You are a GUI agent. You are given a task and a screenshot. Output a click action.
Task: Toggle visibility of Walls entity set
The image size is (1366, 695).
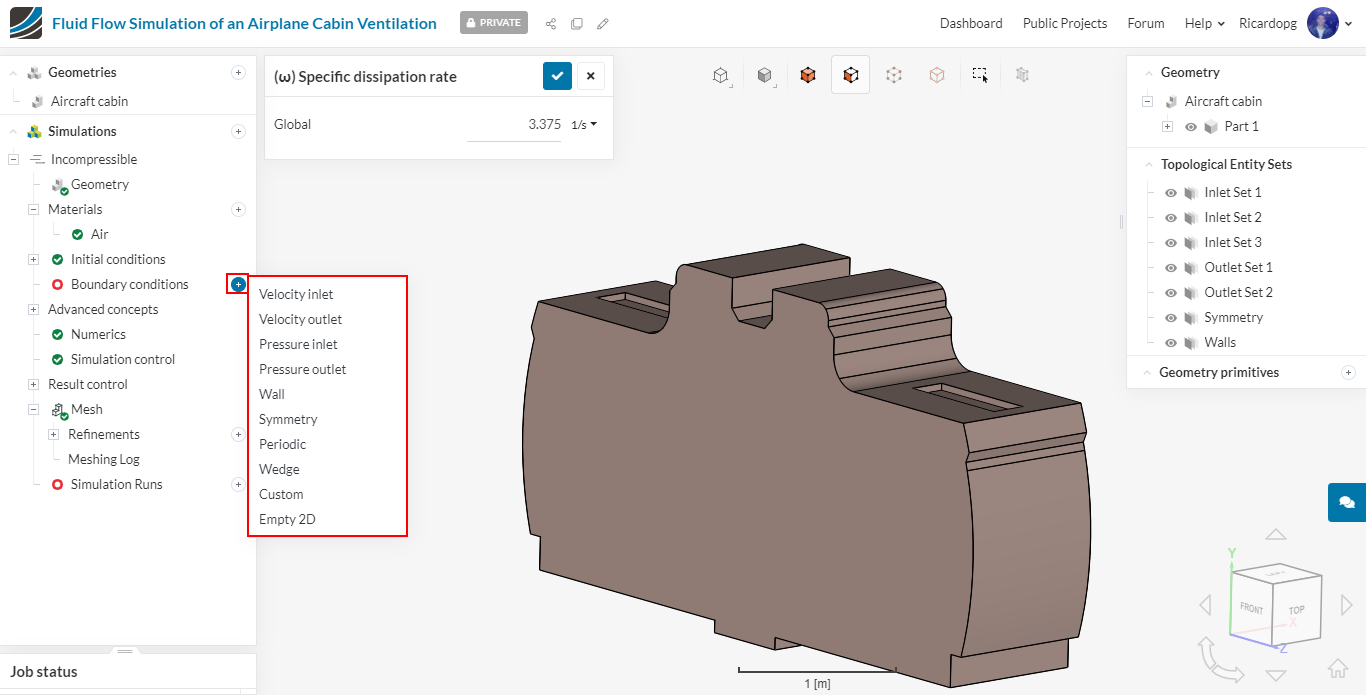[1170, 342]
